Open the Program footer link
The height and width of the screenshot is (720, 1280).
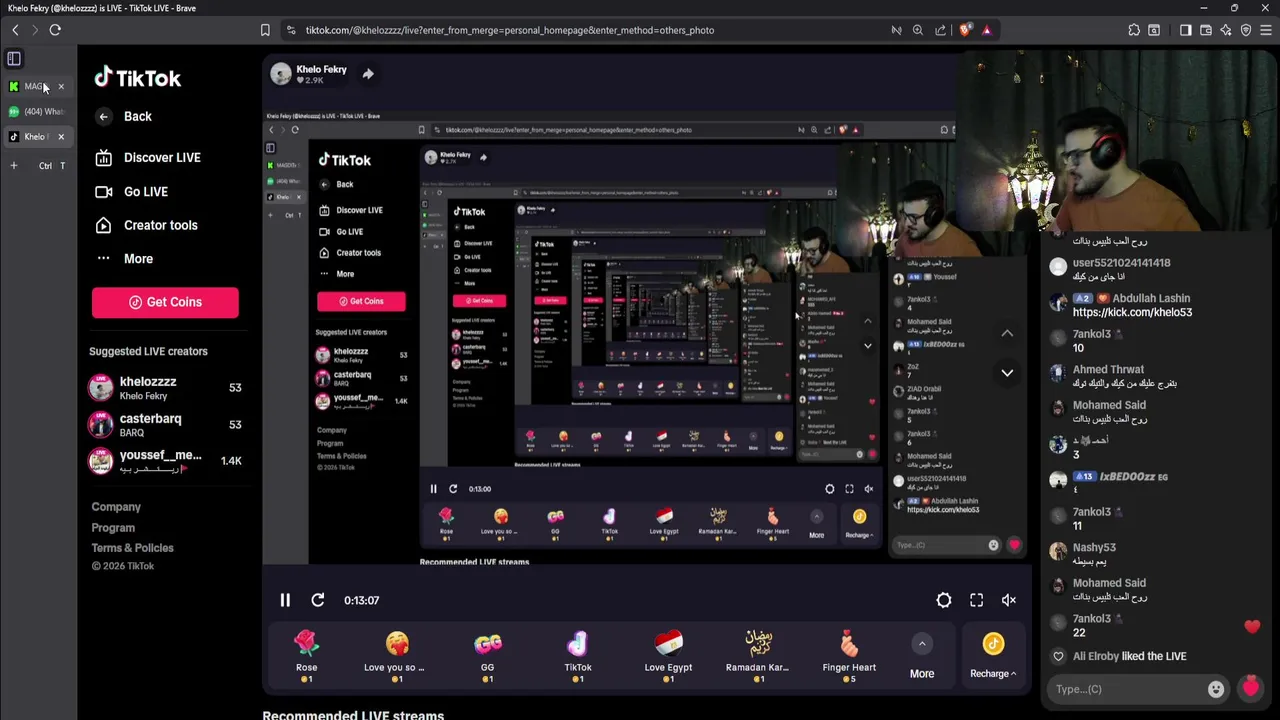pyautogui.click(x=113, y=528)
